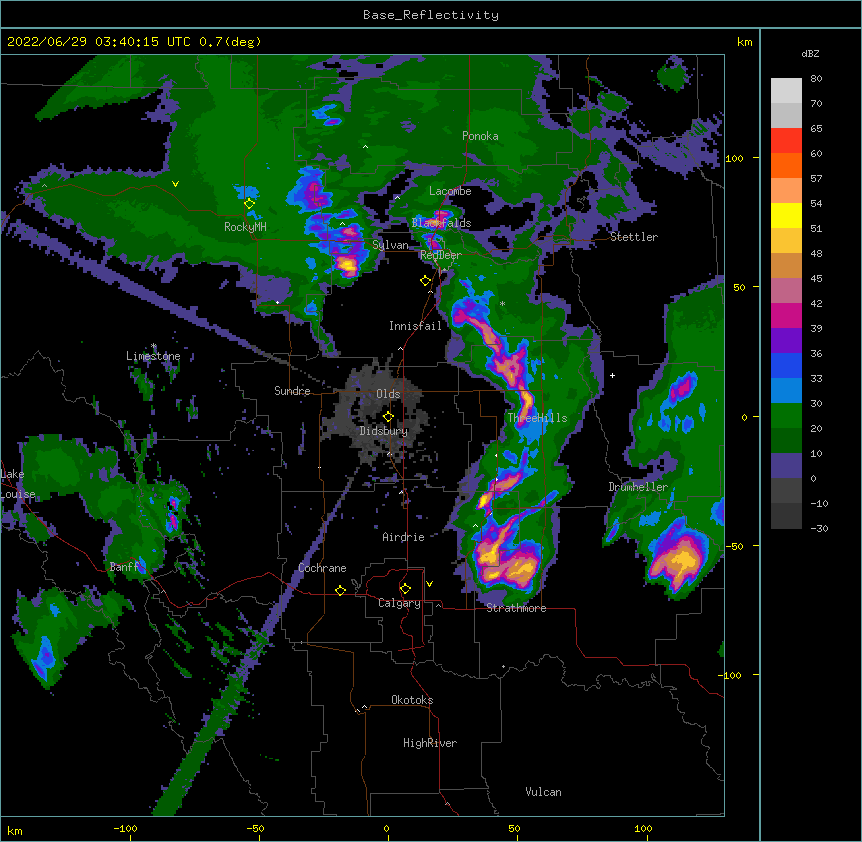Click the Vulcan city label

[543, 792]
